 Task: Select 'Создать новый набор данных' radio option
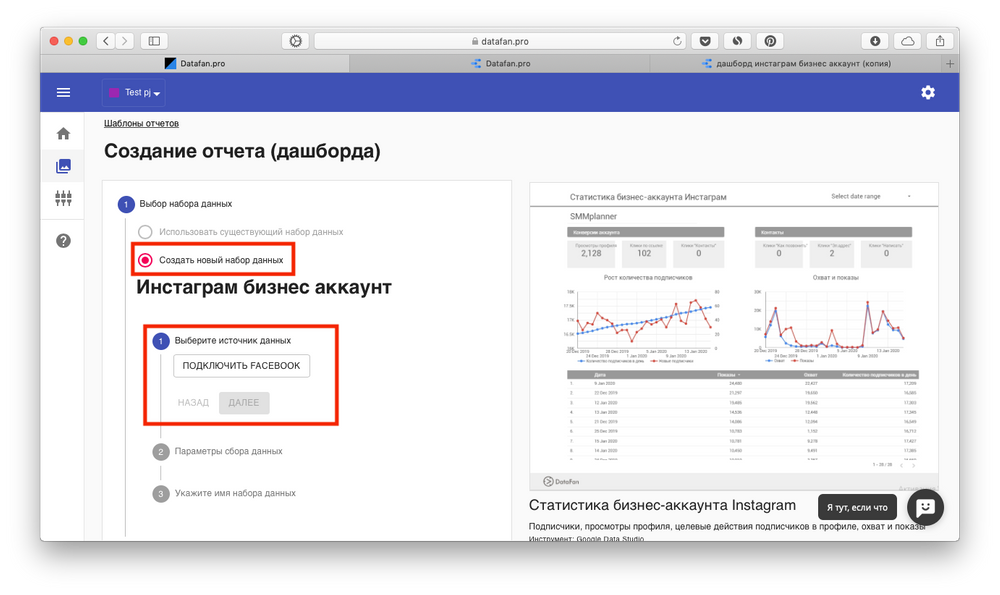(x=145, y=260)
